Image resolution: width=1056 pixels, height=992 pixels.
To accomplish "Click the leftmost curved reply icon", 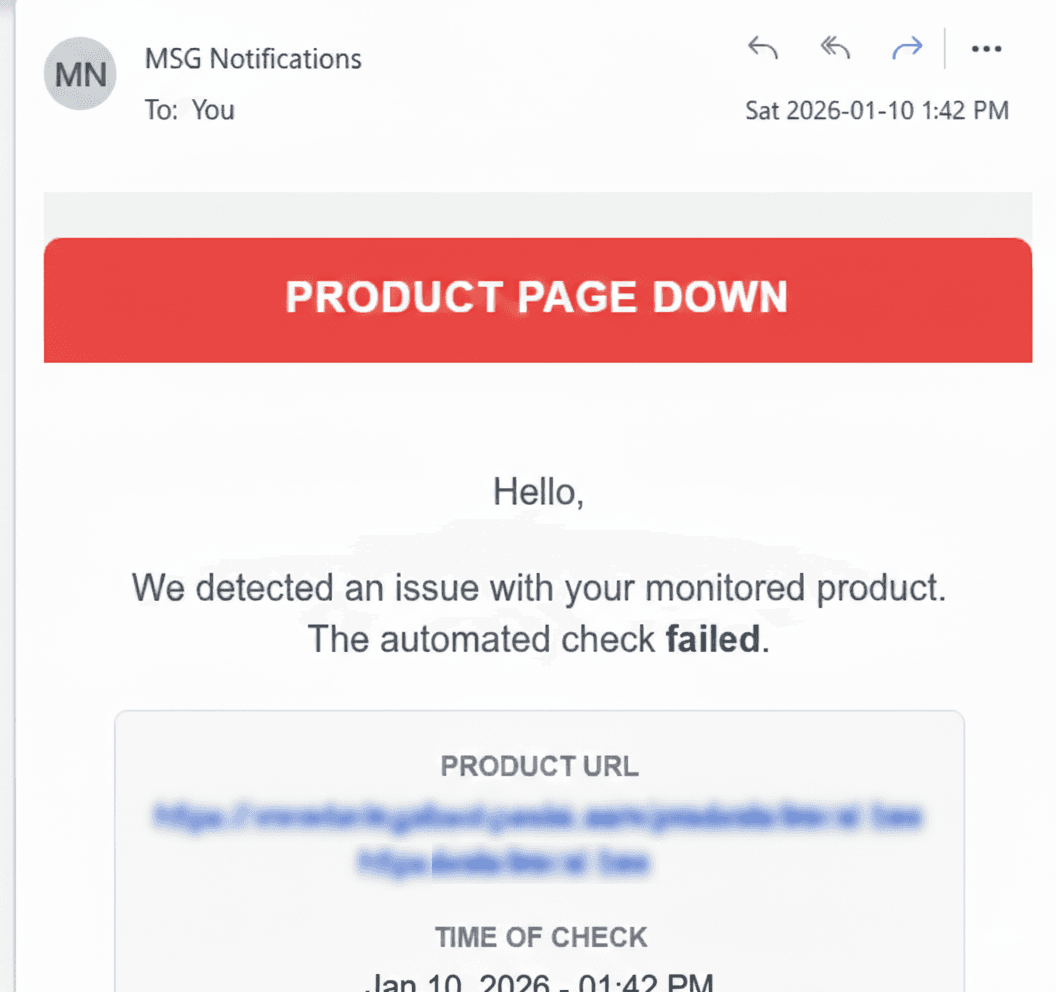I will [x=762, y=48].
